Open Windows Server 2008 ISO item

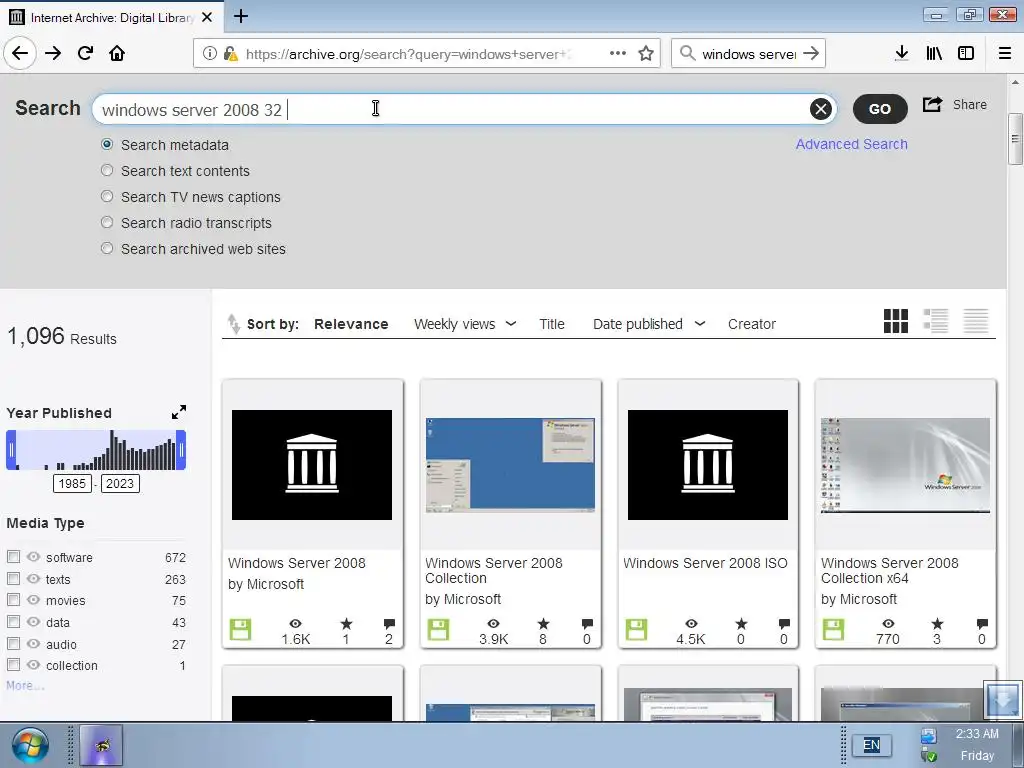coord(705,563)
